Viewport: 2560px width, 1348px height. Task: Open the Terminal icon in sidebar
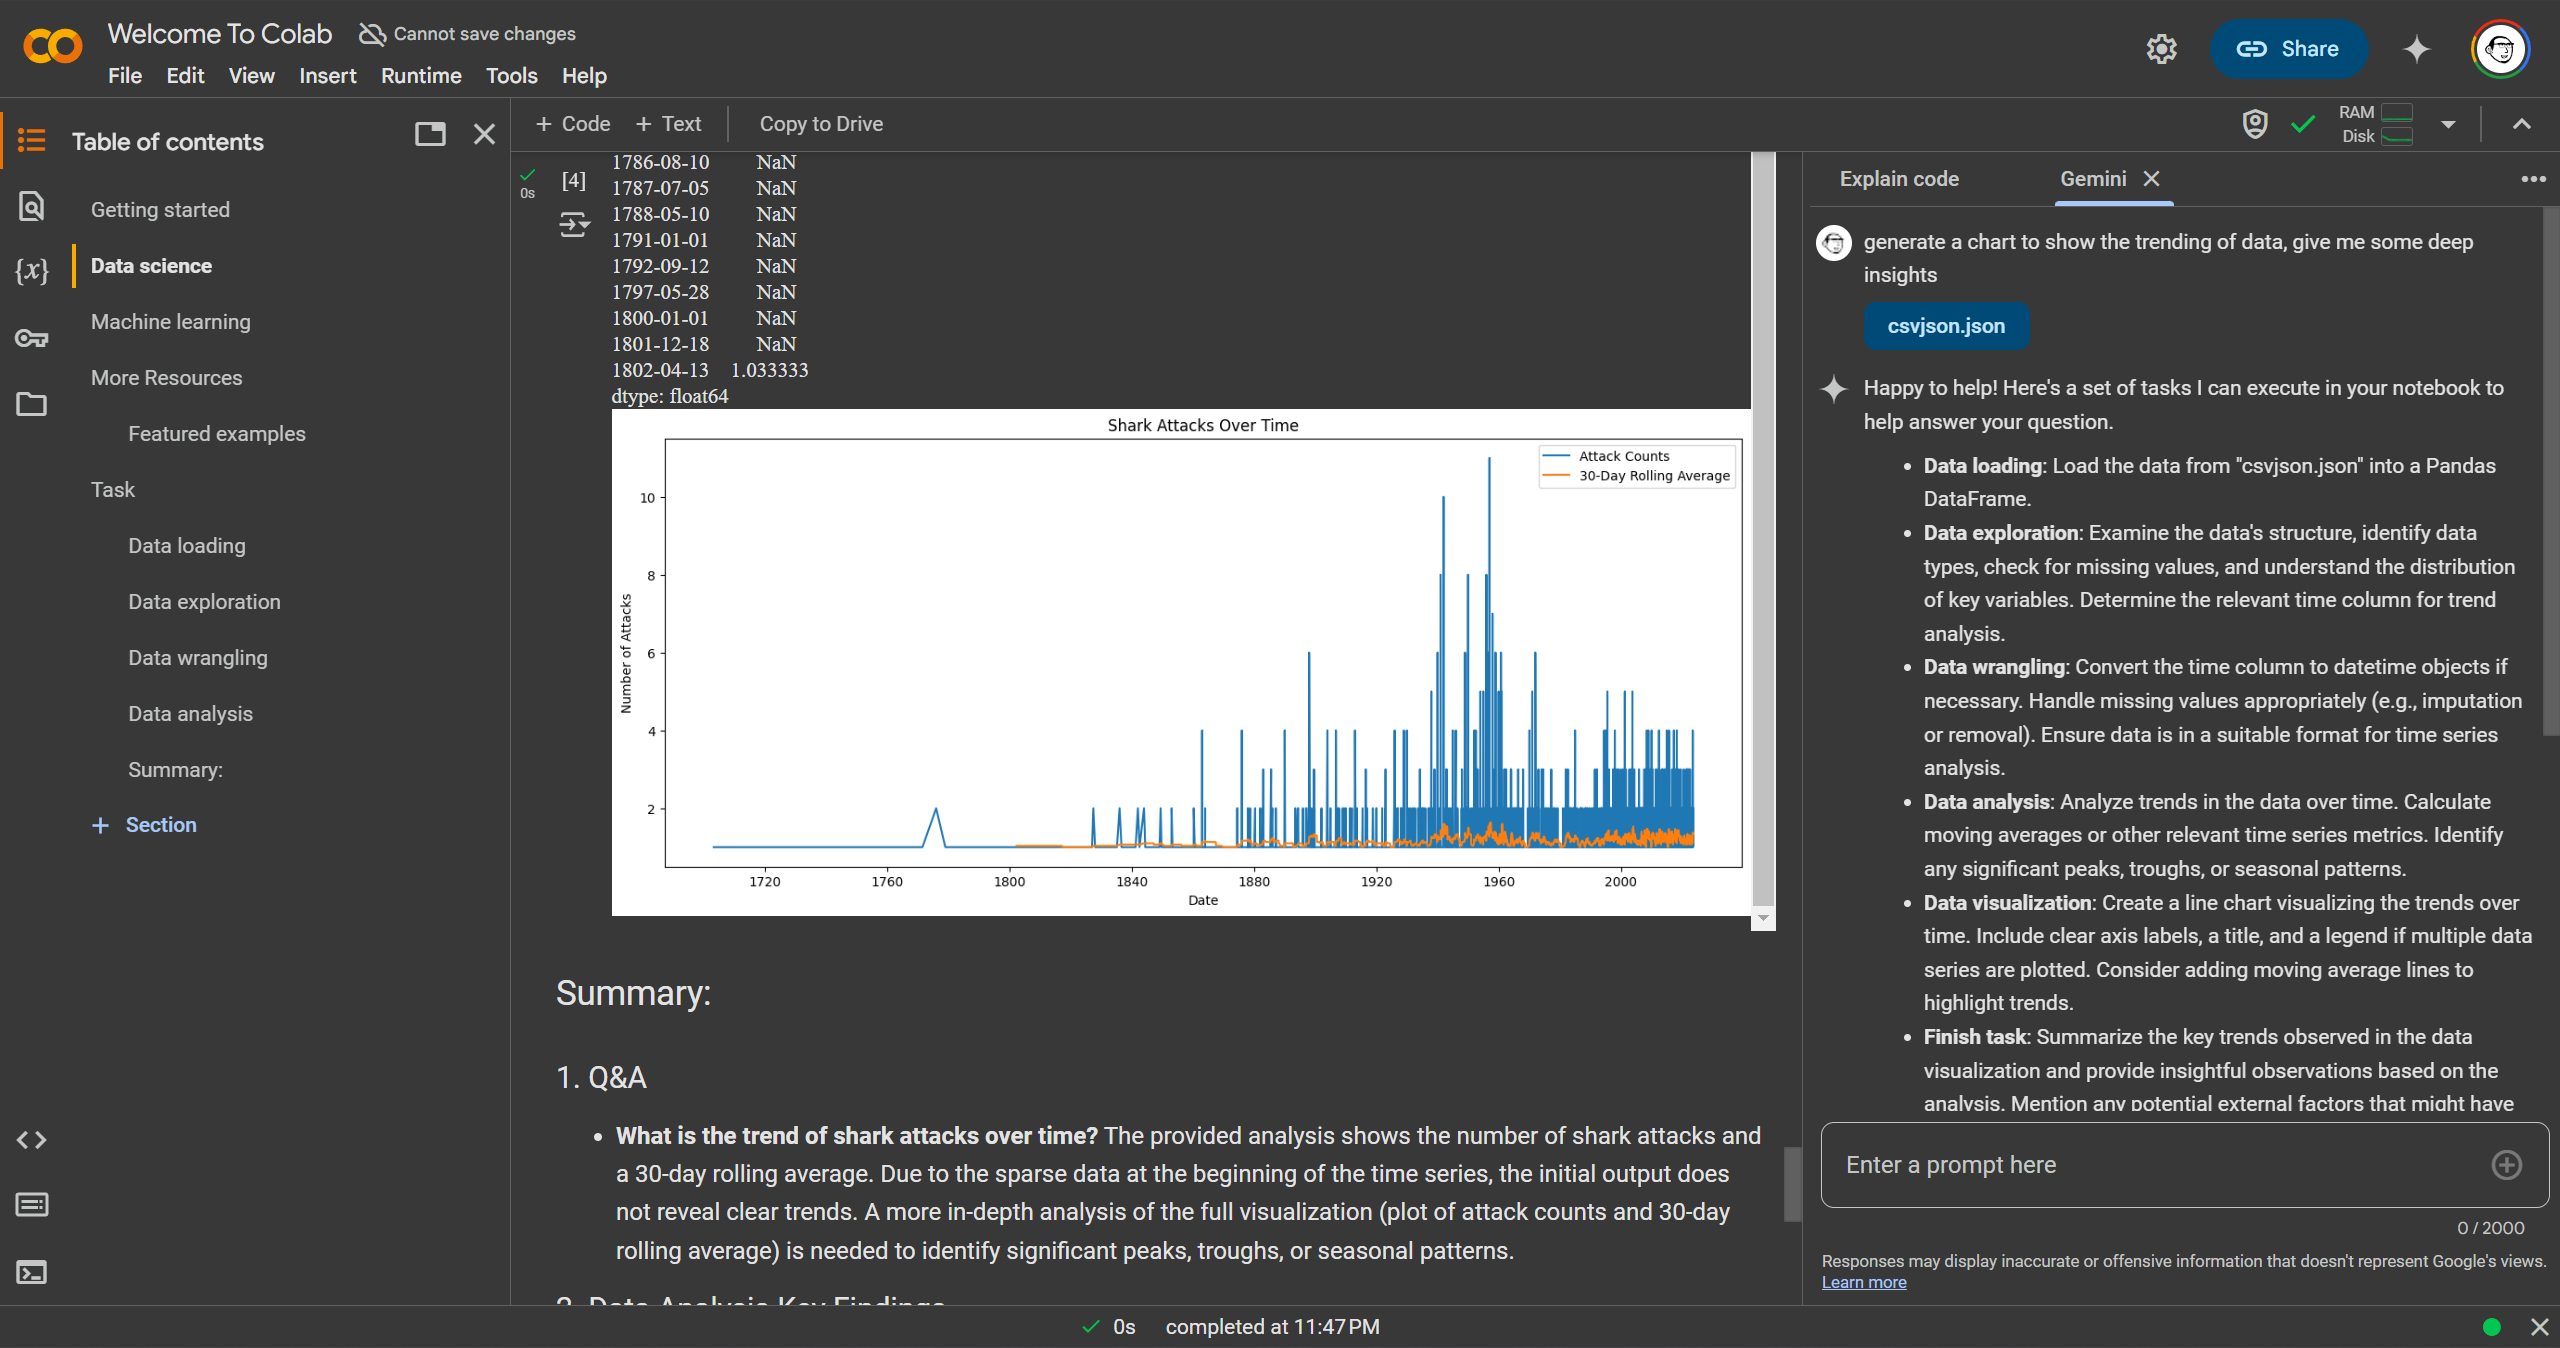[31, 1272]
